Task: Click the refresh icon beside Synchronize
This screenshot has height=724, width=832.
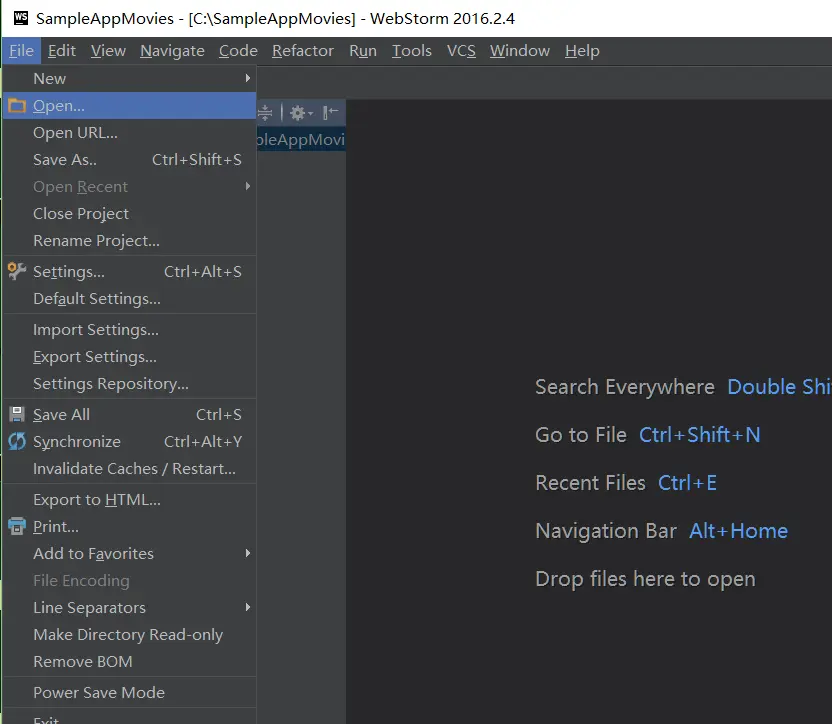Action: (17, 441)
